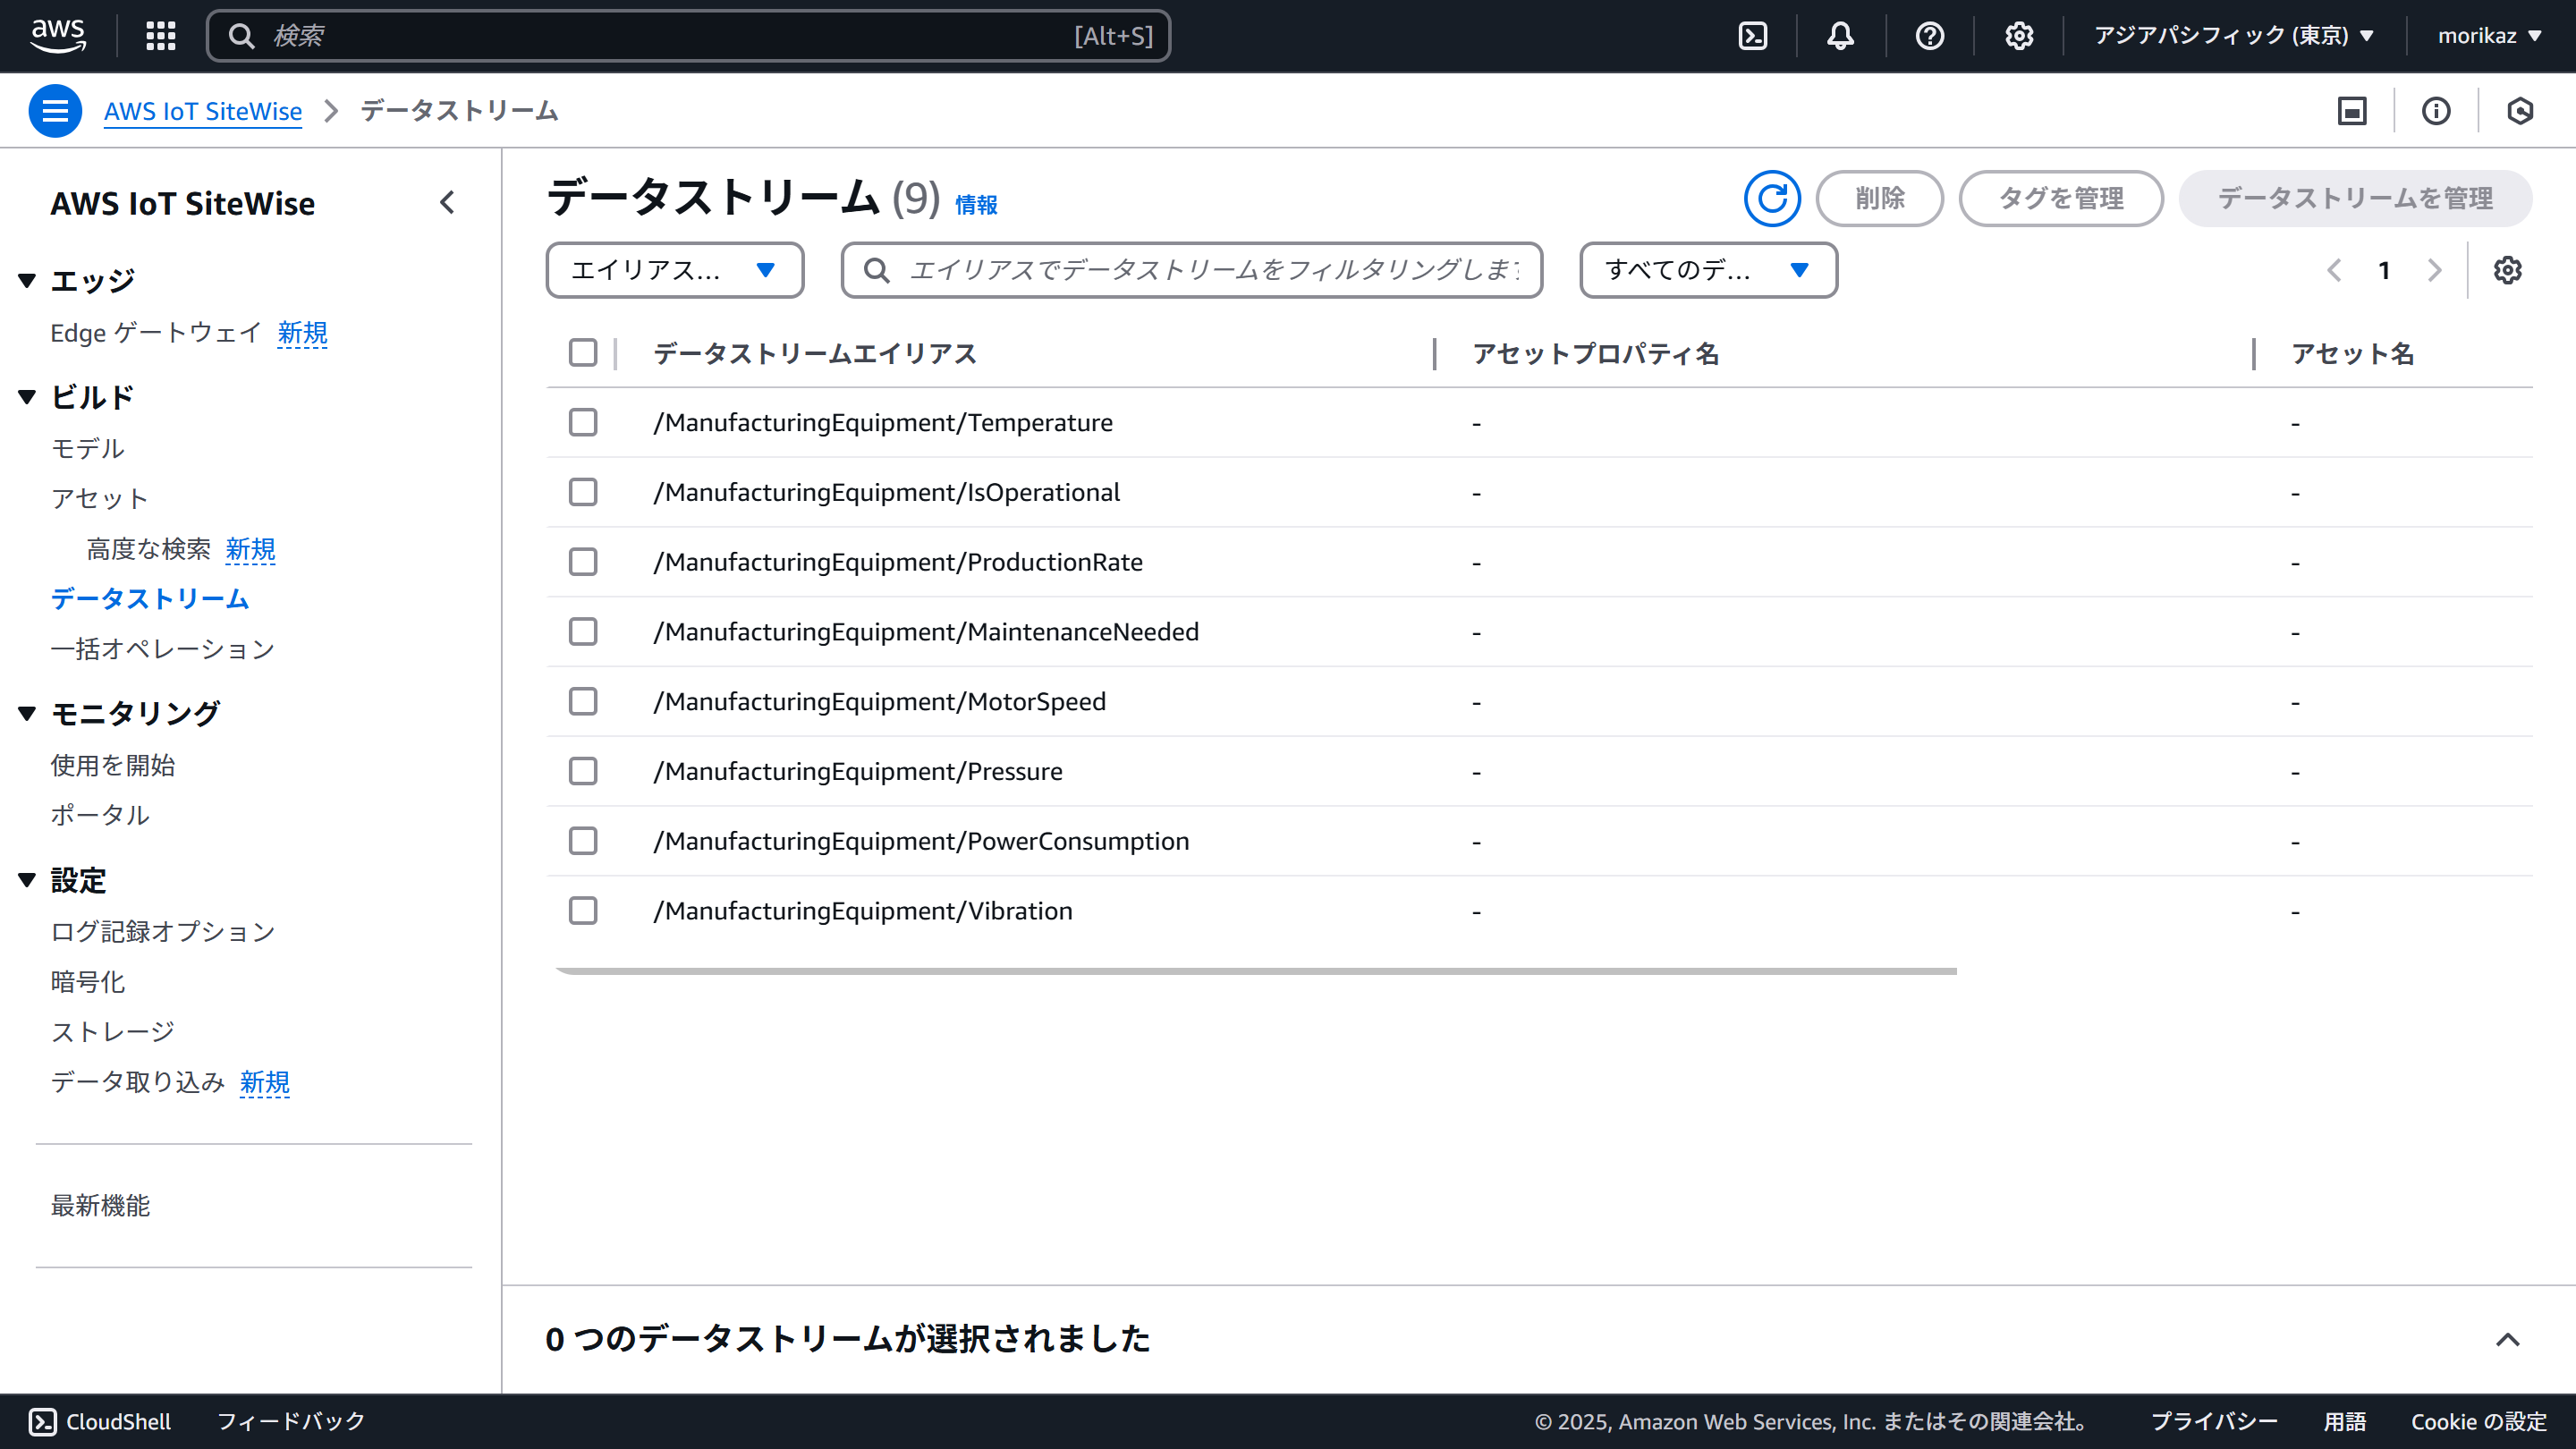Click the horizontal table scrollbar

coord(1256,971)
